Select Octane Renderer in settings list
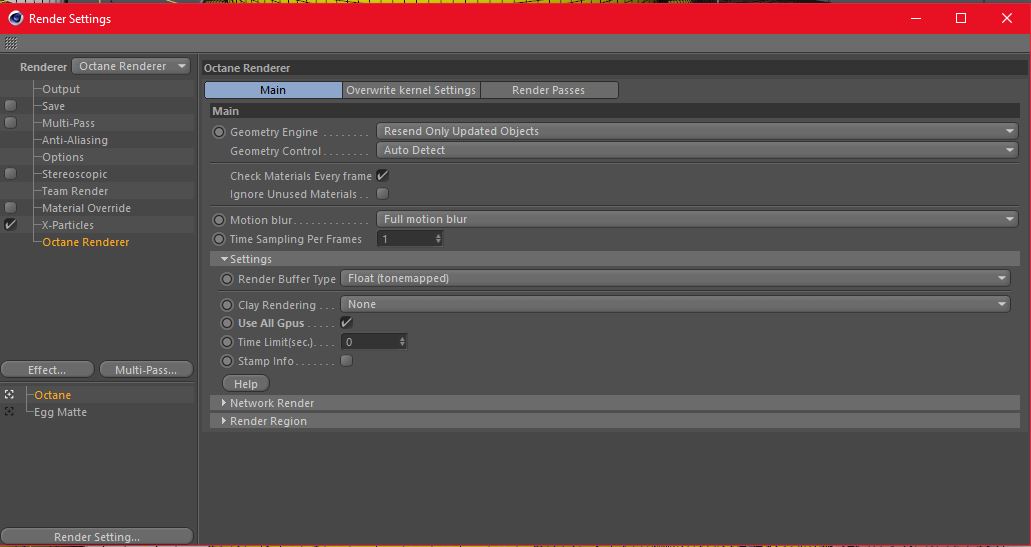The width and height of the screenshot is (1031, 547). (x=85, y=242)
